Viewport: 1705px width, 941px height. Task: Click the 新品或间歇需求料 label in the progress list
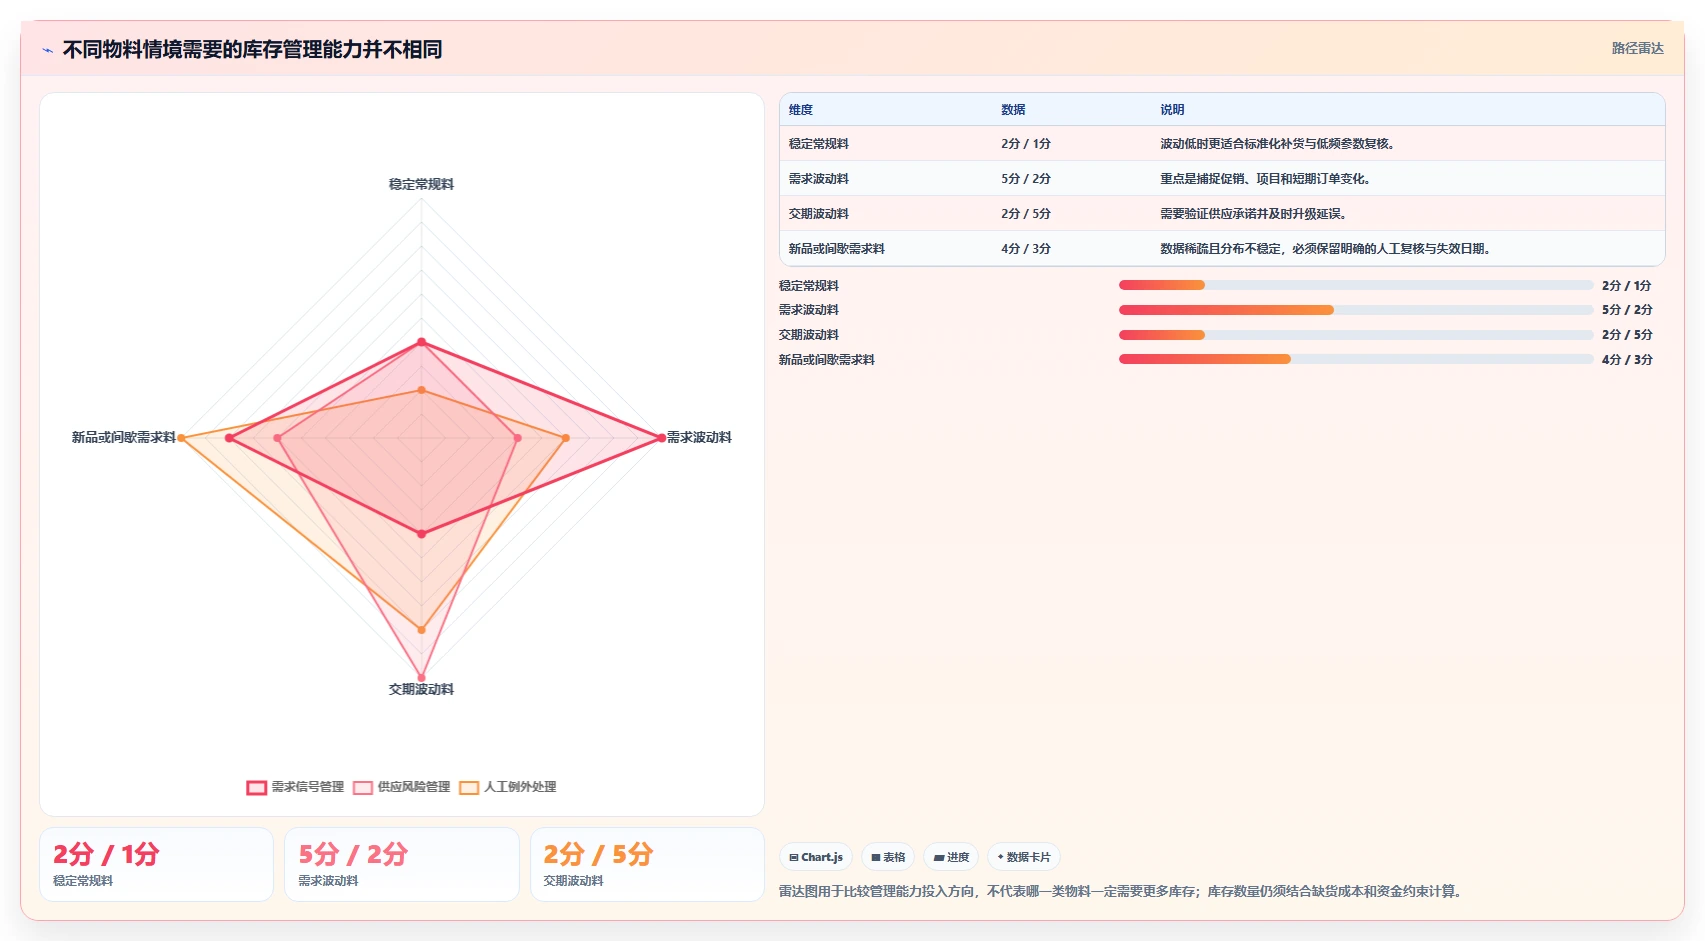click(827, 360)
